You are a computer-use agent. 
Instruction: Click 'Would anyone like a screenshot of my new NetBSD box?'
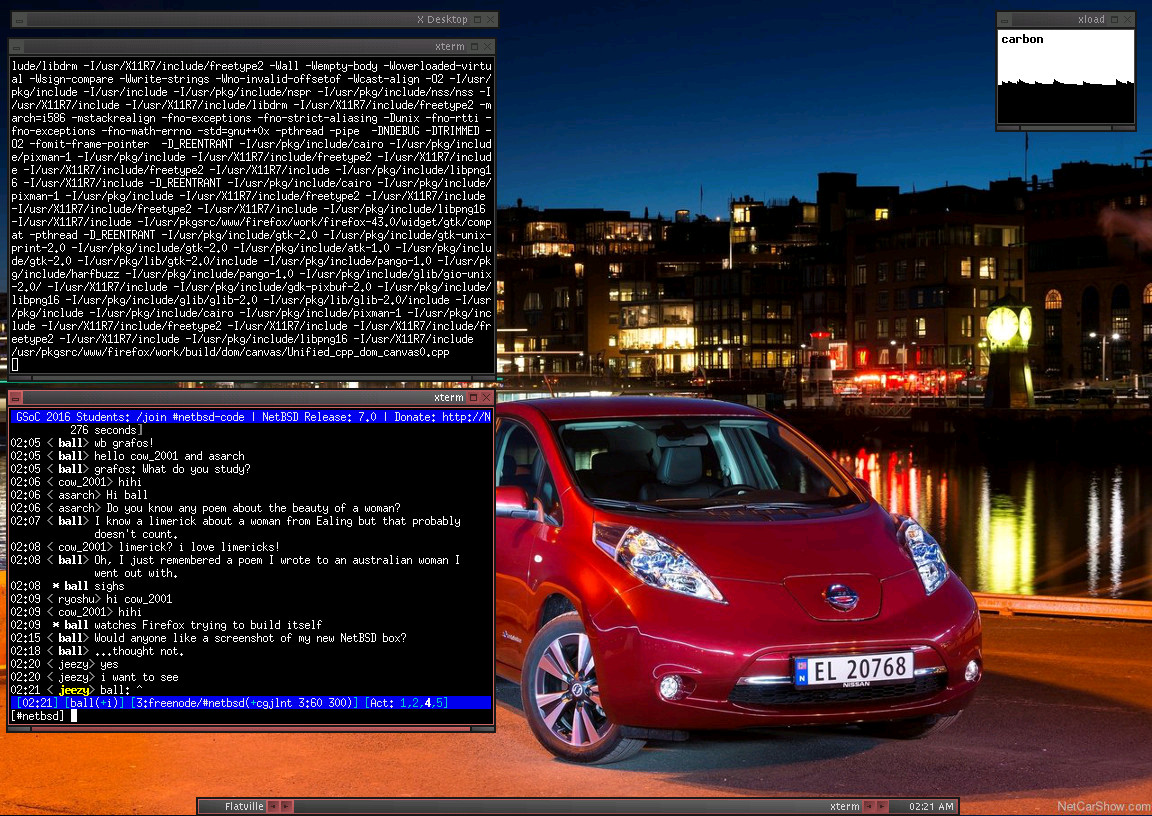pyautogui.click(x=250, y=638)
